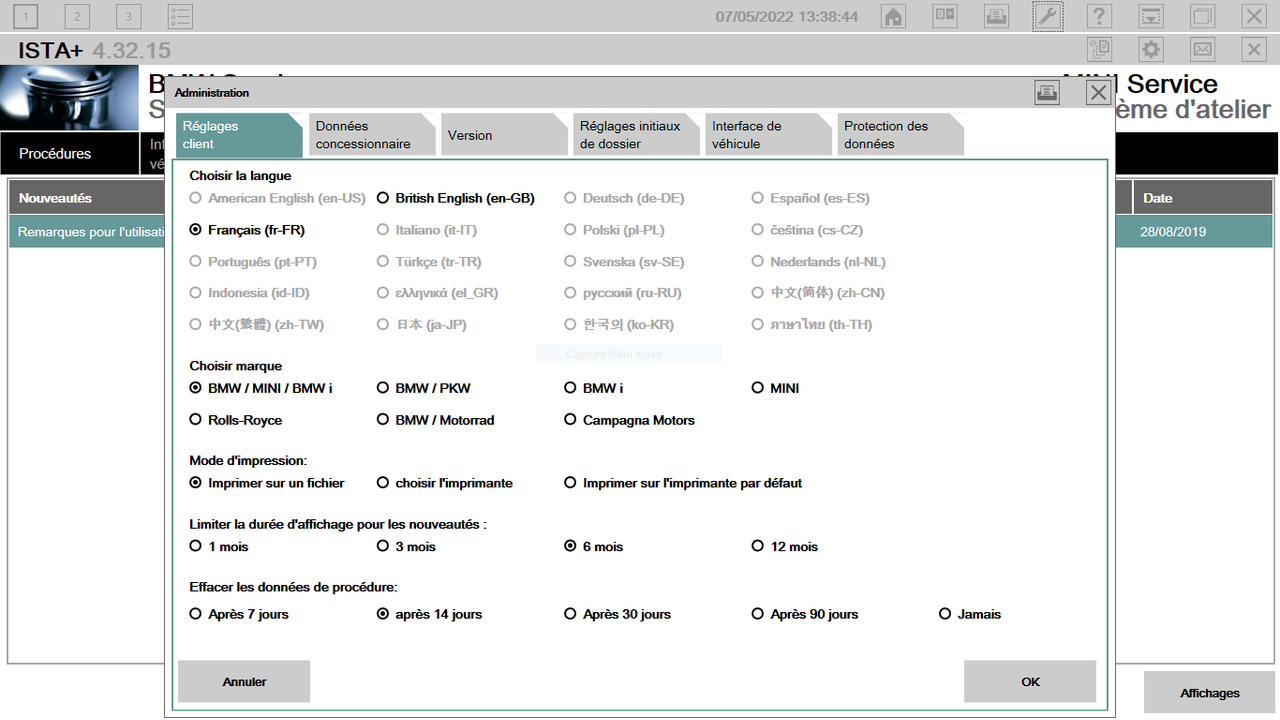Viewport: 1280px width, 720px height.
Task: Go to home screen icon
Action: [893, 16]
